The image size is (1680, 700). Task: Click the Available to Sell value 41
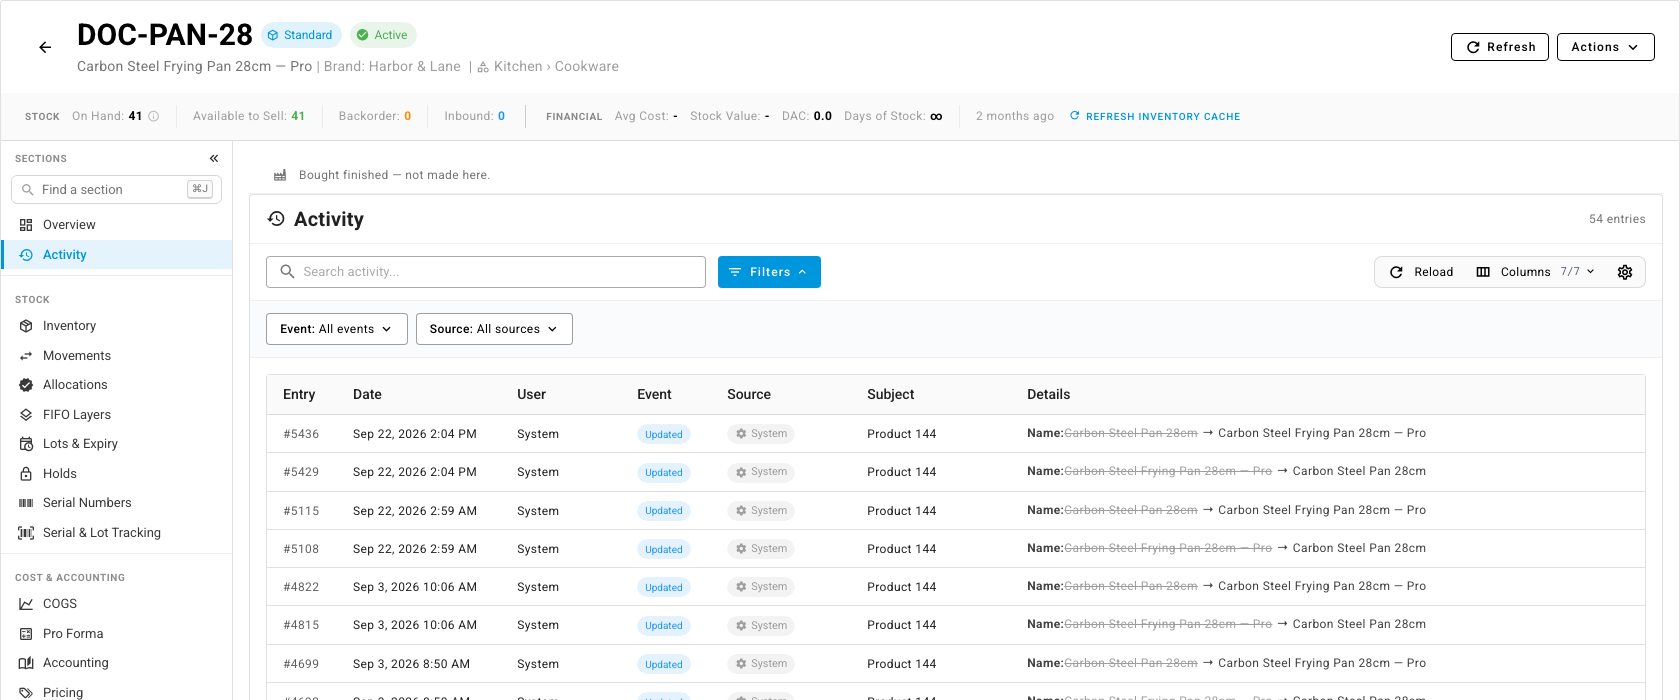pyautogui.click(x=298, y=116)
